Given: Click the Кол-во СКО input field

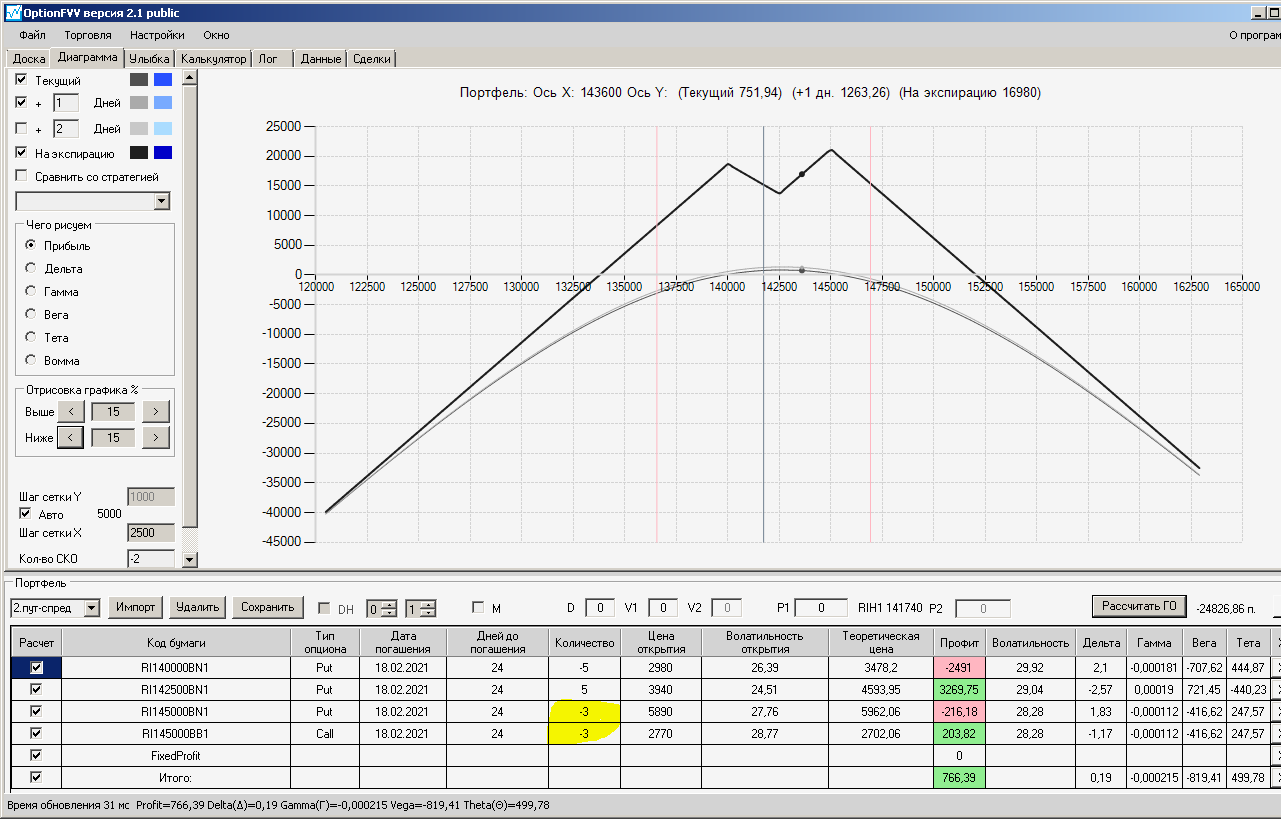Looking at the screenshot, I should [x=151, y=558].
